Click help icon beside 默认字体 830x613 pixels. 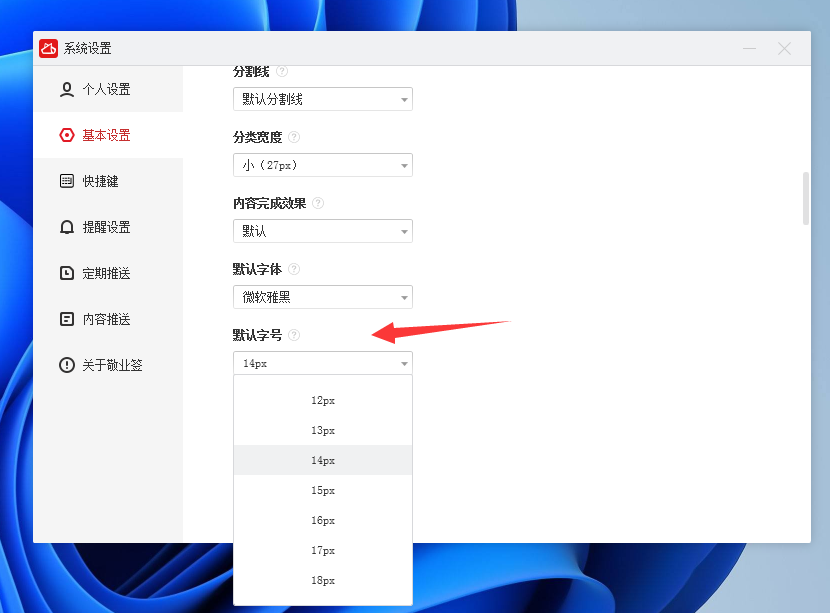[x=294, y=269]
